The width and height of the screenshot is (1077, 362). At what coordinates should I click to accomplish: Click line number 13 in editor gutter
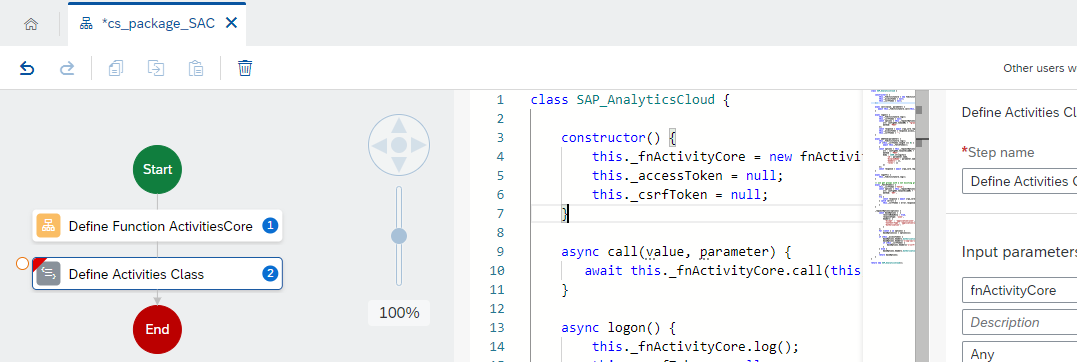[x=497, y=327]
